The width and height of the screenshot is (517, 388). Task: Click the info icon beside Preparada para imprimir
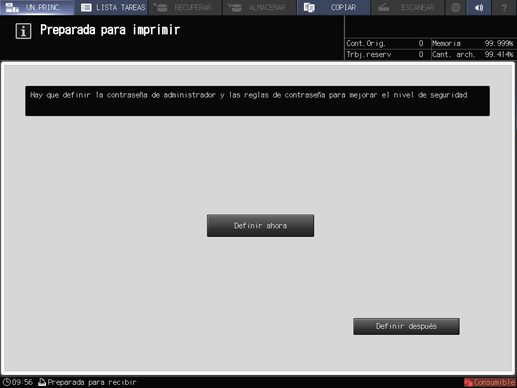[x=23, y=31]
